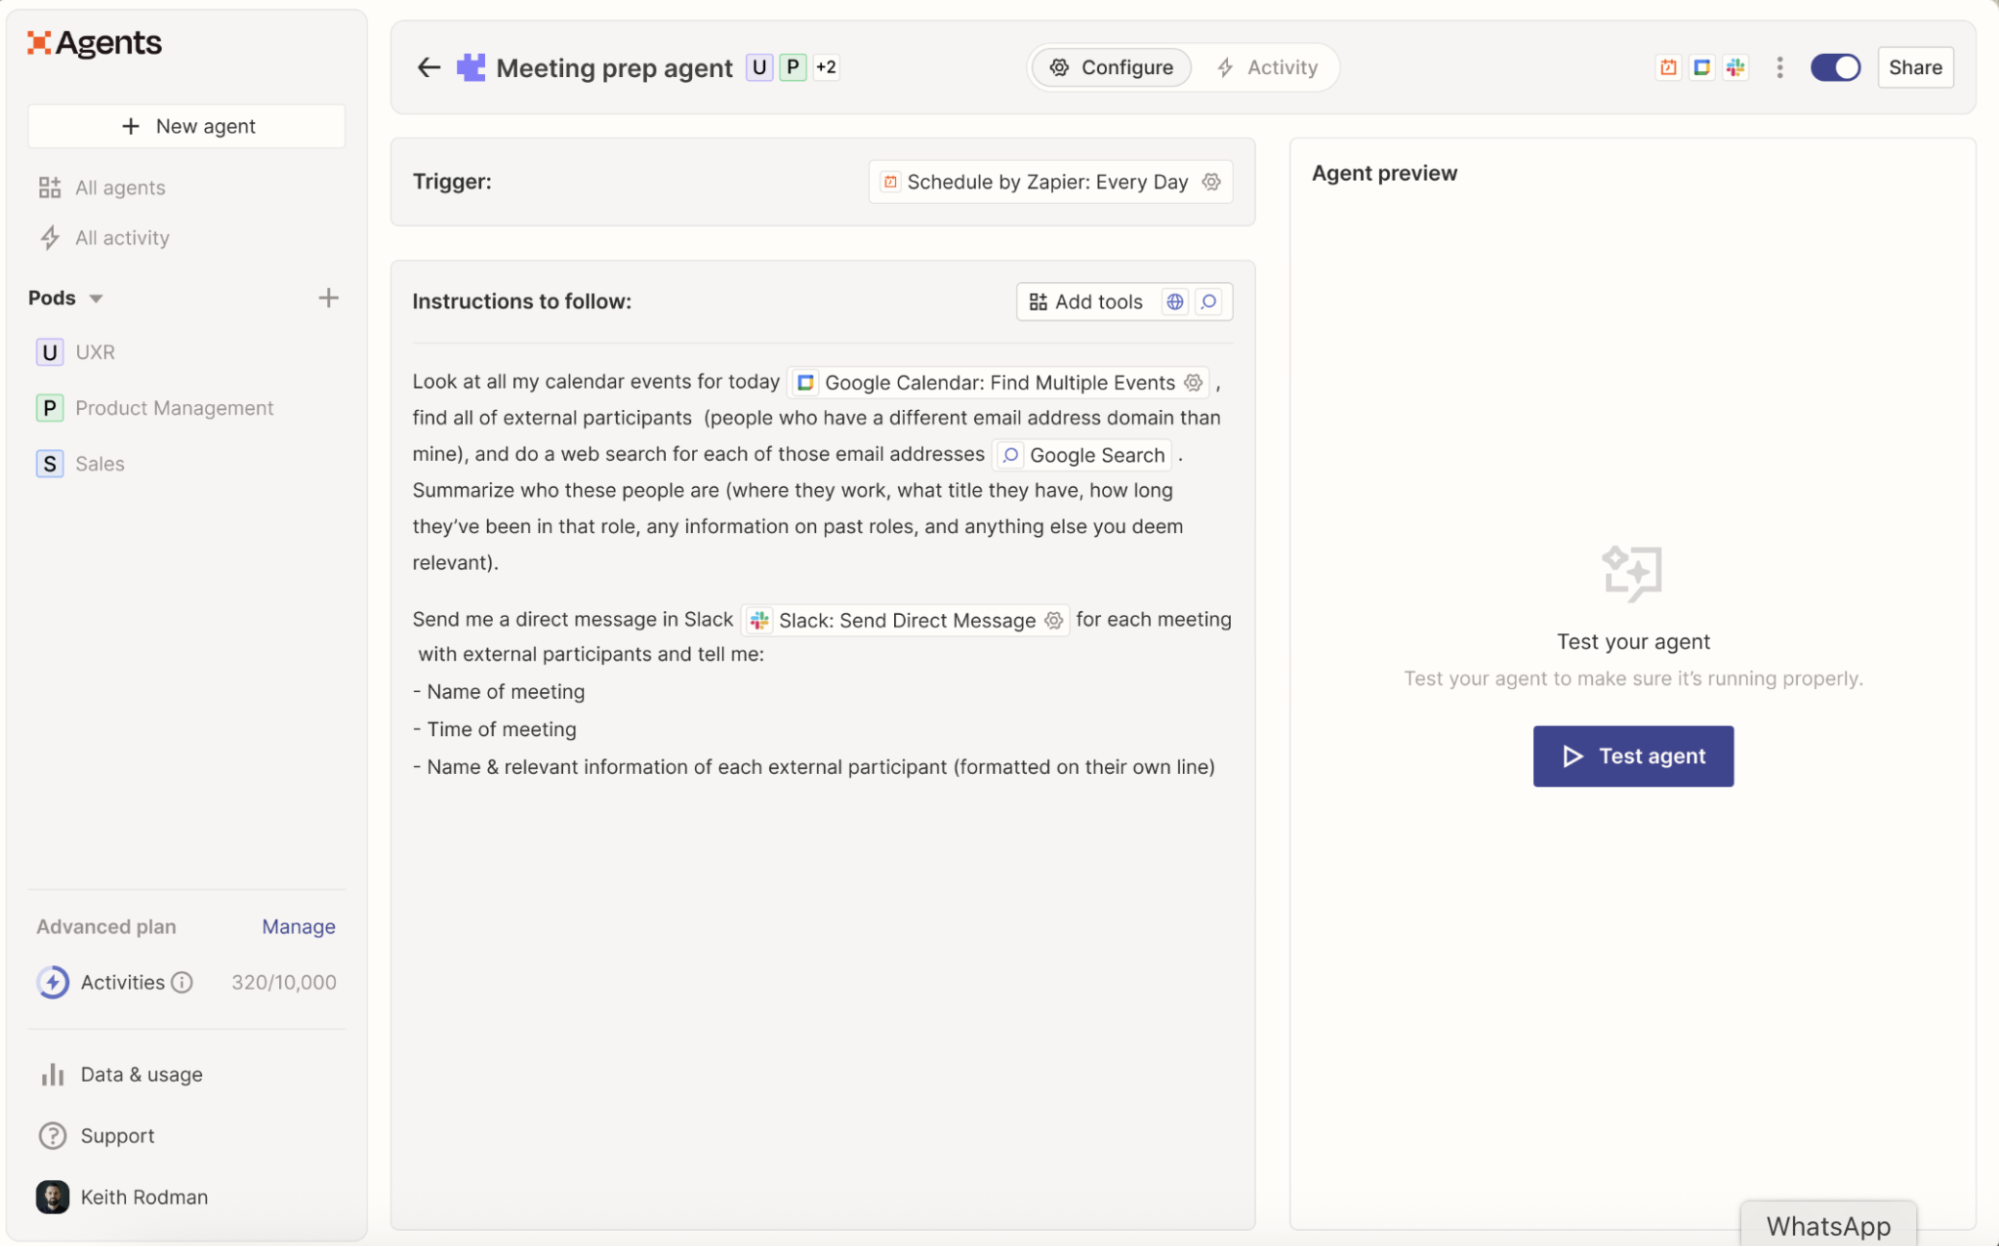Click the web browsing globe icon next to Add tools
The image size is (1999, 1247).
pos(1175,302)
